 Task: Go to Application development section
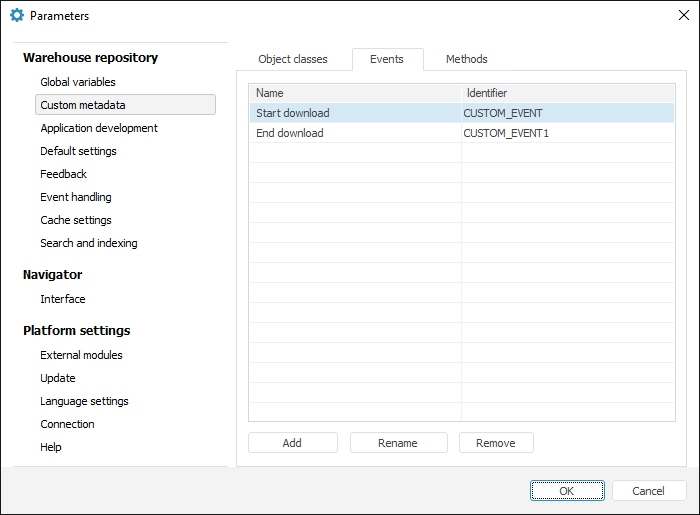click(x=99, y=128)
